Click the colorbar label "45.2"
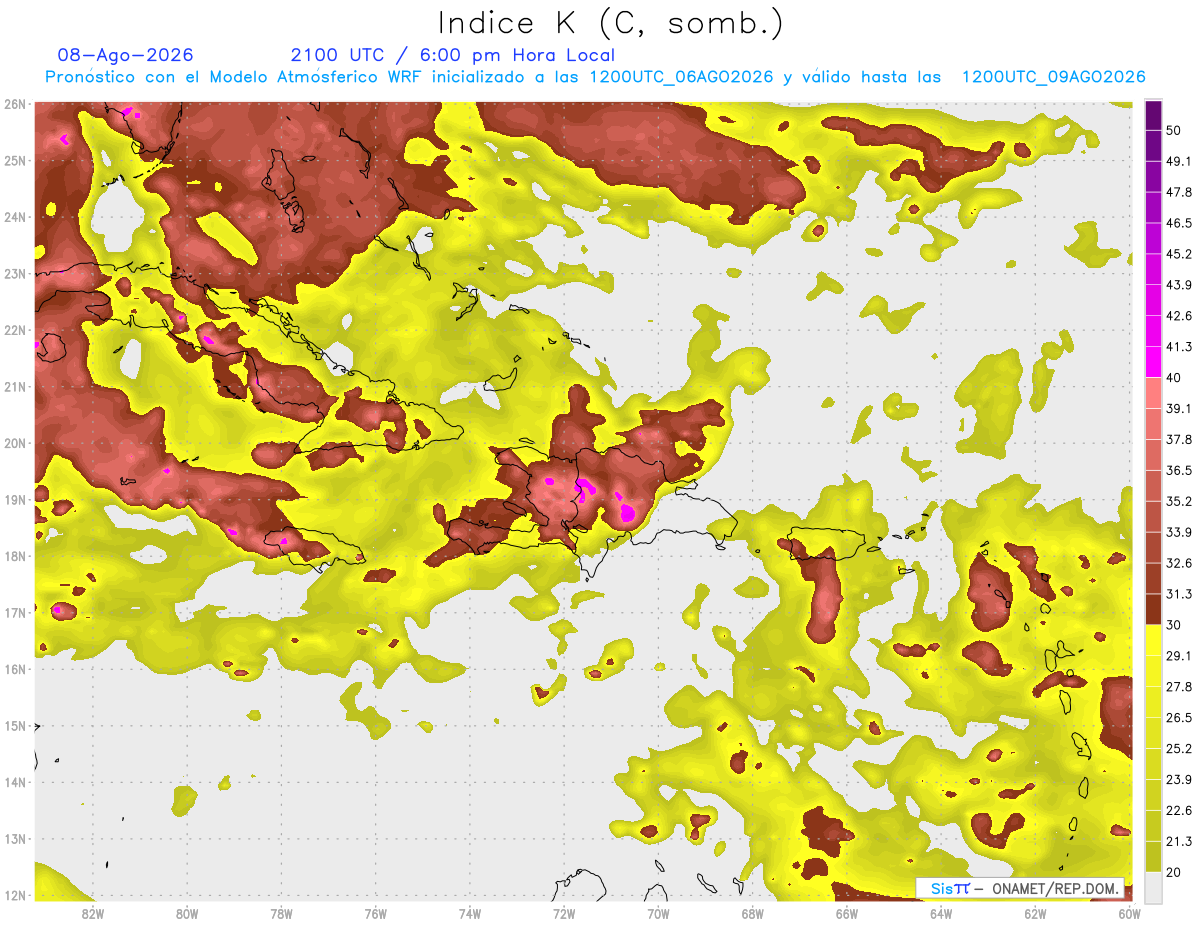 pyautogui.click(x=1178, y=254)
